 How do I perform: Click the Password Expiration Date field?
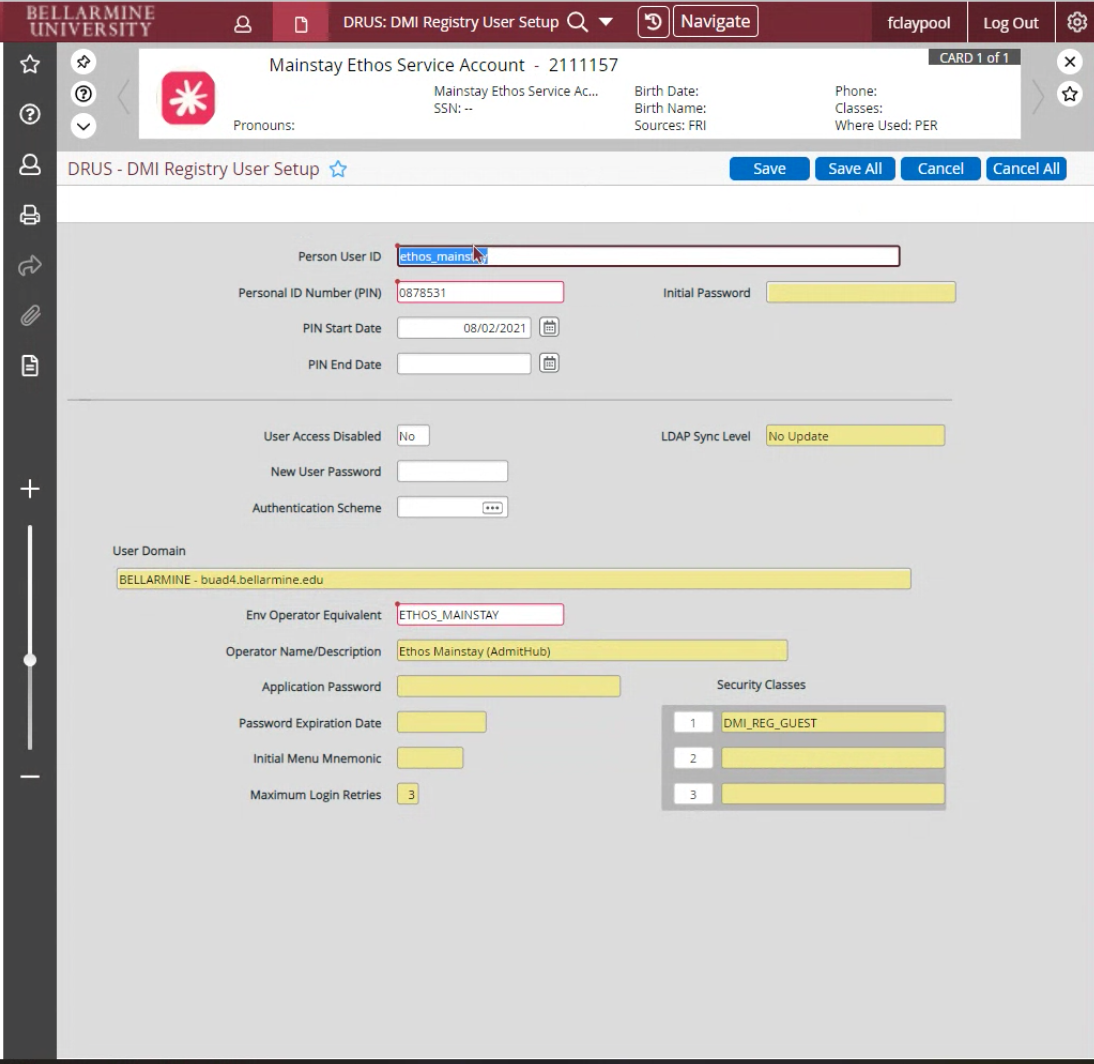pos(441,723)
